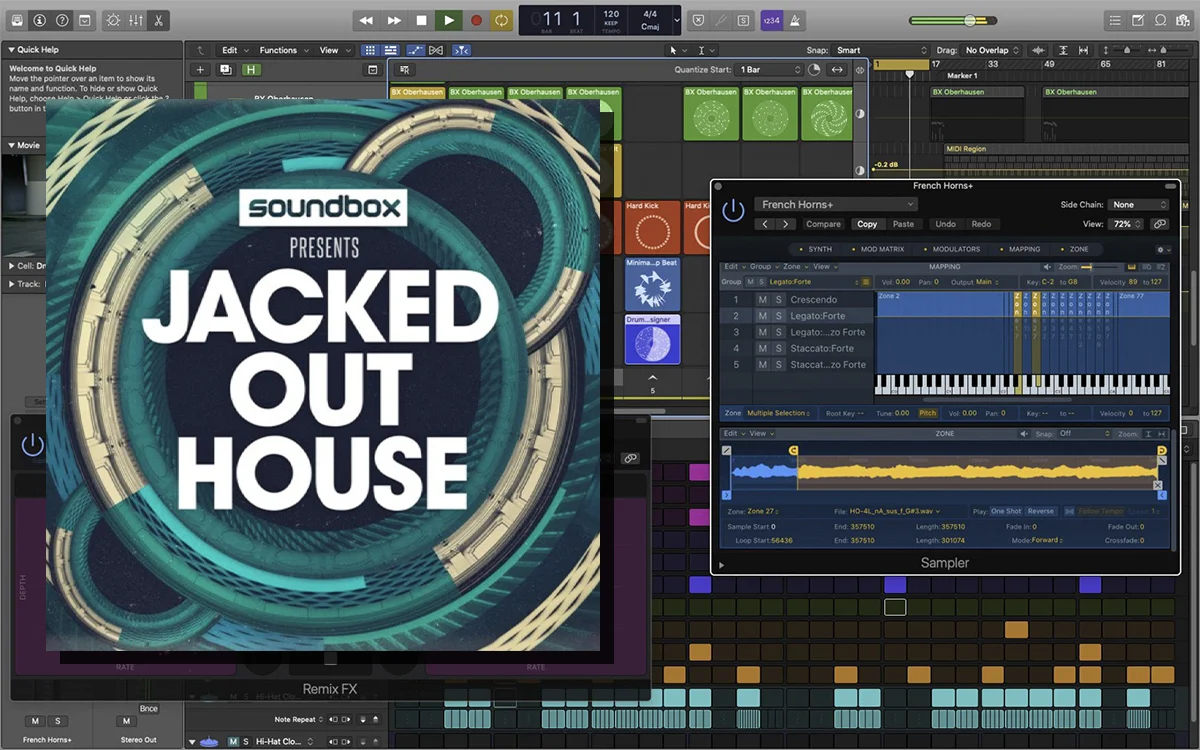Open the Smart Controls sun icon
This screenshot has height=750, width=1200.
(x=112, y=20)
